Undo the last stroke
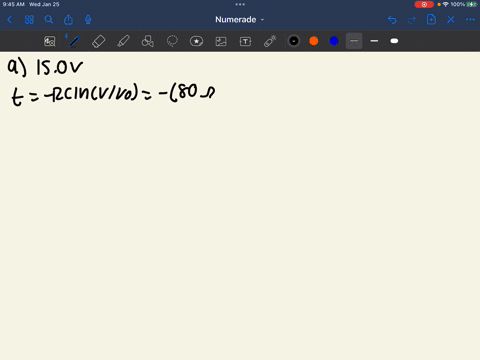The image size is (480, 360). tap(392, 20)
